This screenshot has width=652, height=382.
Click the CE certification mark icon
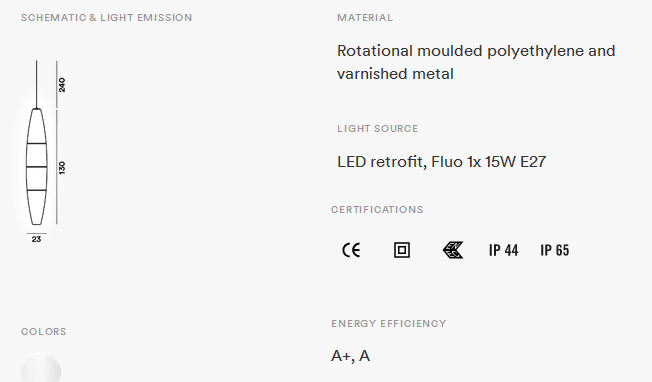351,250
